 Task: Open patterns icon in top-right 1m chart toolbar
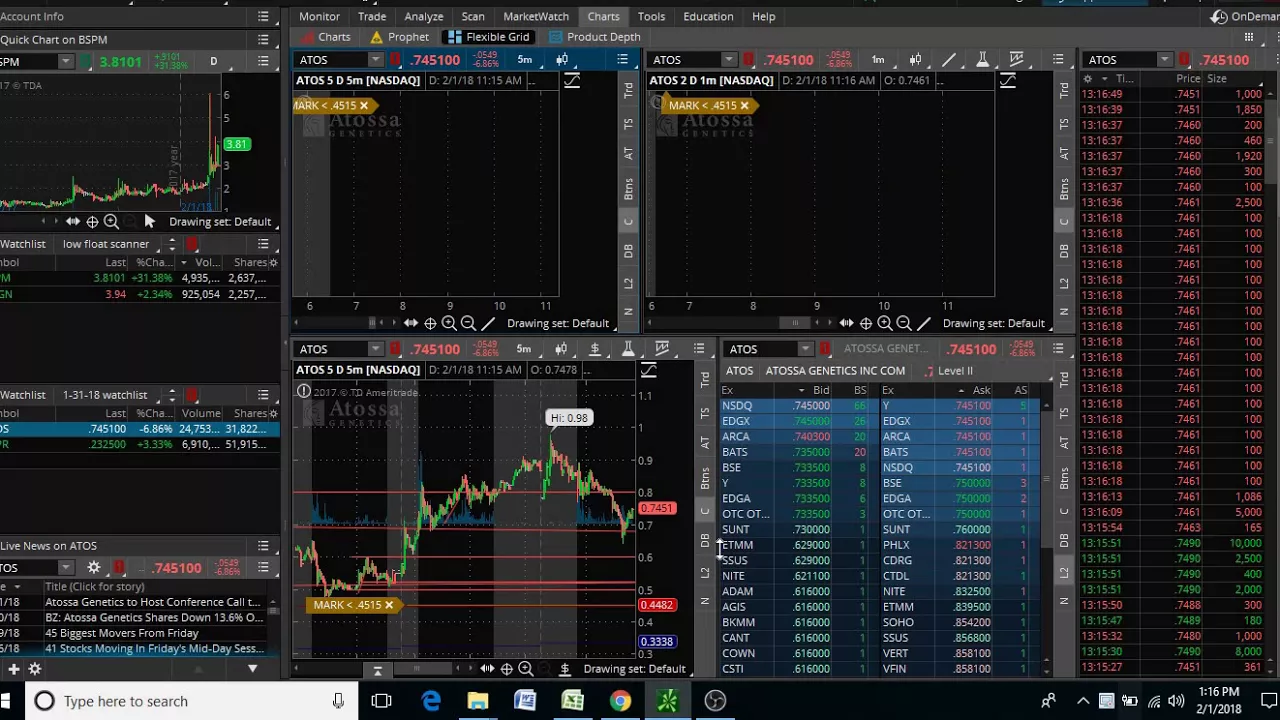point(1017,60)
